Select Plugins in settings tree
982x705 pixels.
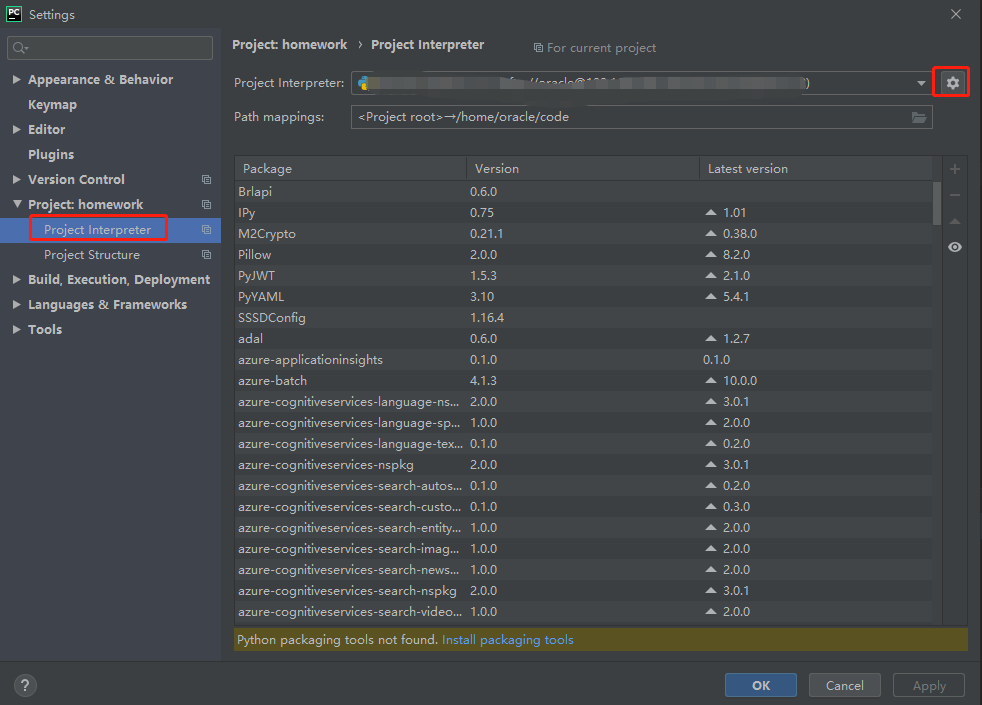tap(51, 155)
